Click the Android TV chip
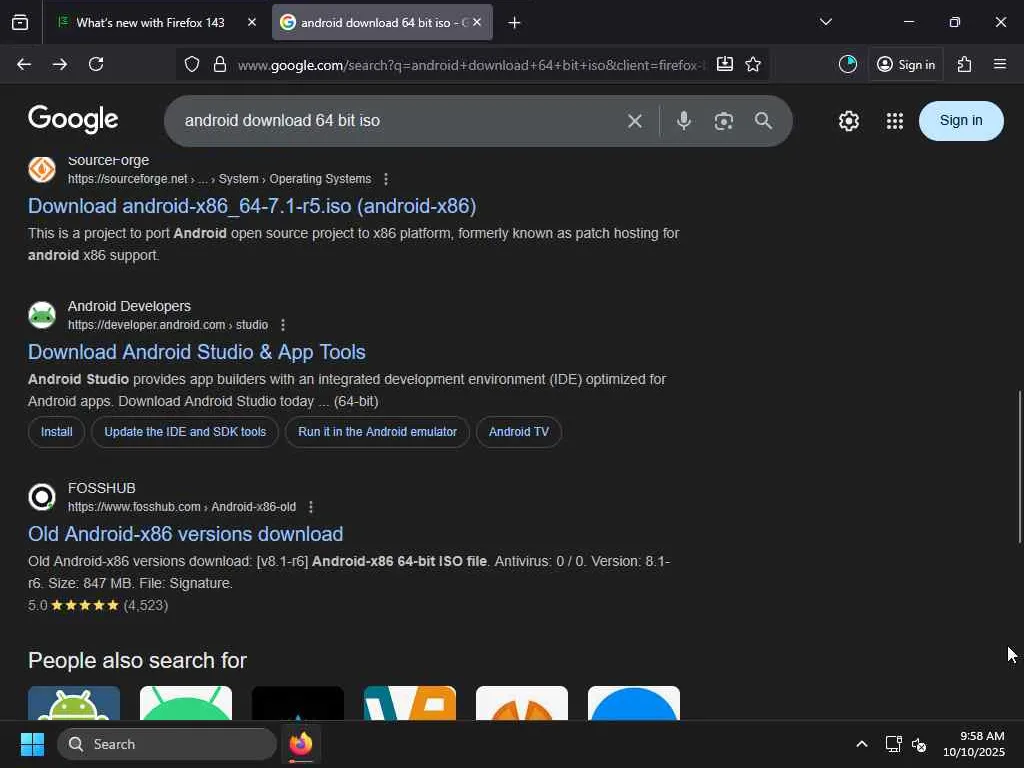The image size is (1024, 768). click(519, 432)
